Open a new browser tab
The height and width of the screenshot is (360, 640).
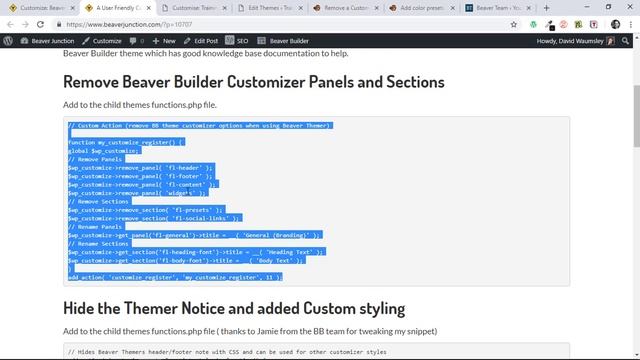(x=547, y=8)
